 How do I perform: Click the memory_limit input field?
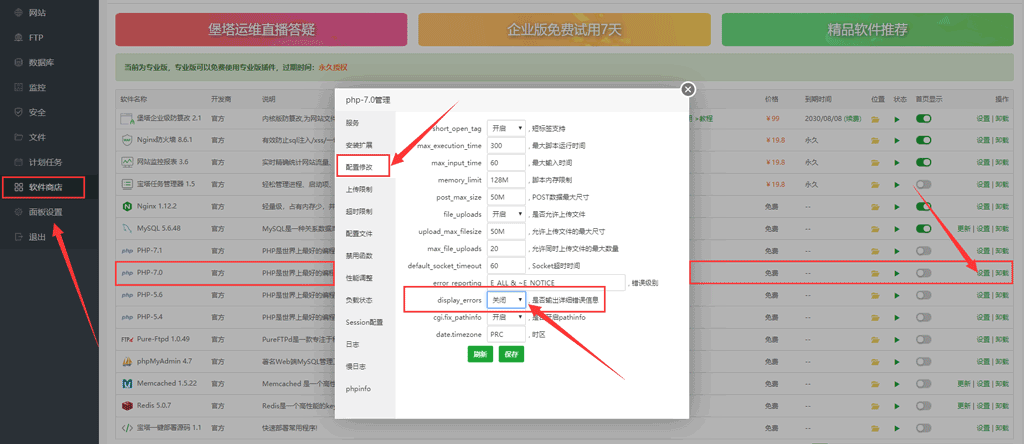coord(506,180)
